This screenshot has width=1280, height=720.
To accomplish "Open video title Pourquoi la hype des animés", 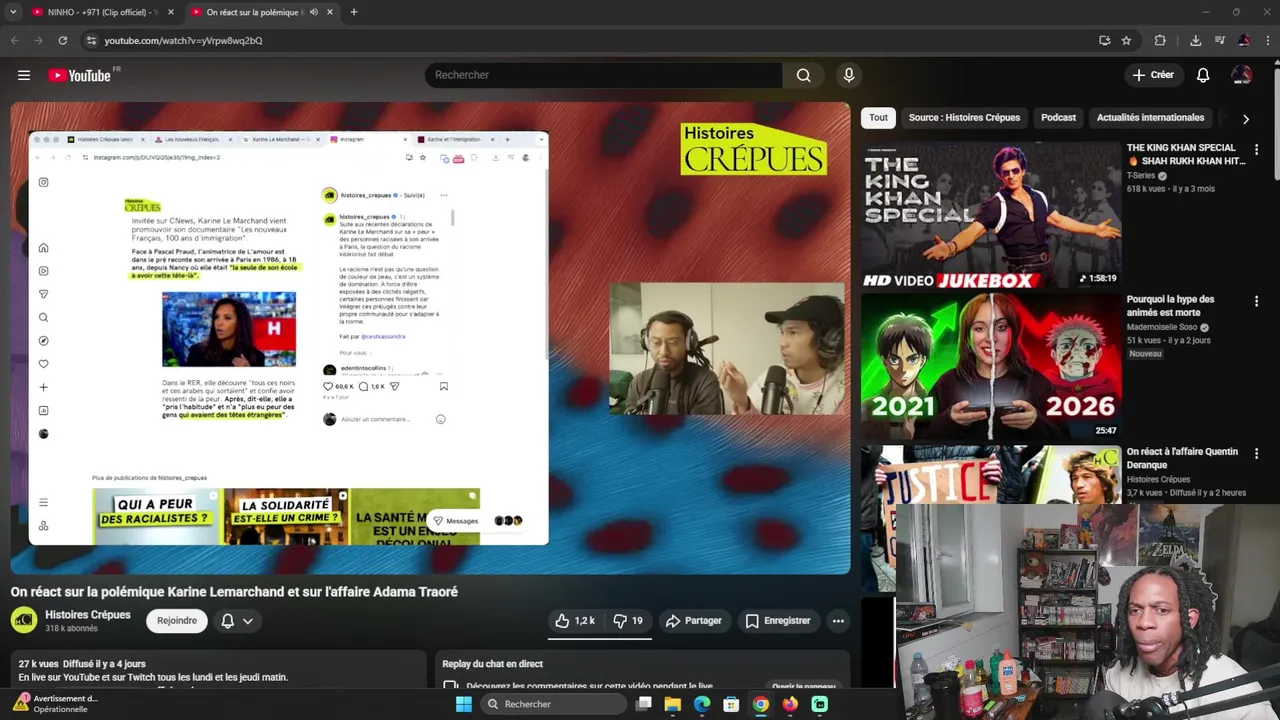I will coord(1171,306).
